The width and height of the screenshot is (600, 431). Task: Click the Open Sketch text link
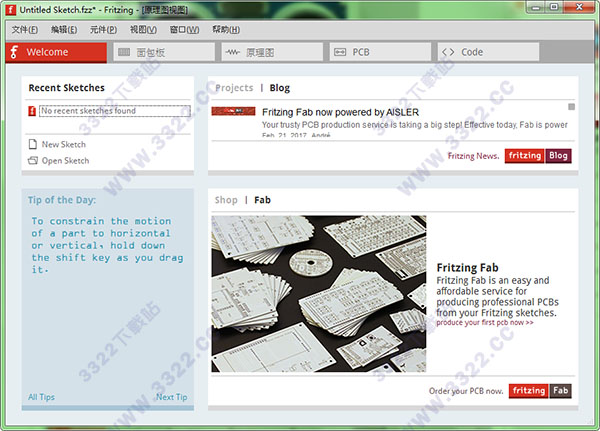(65, 161)
